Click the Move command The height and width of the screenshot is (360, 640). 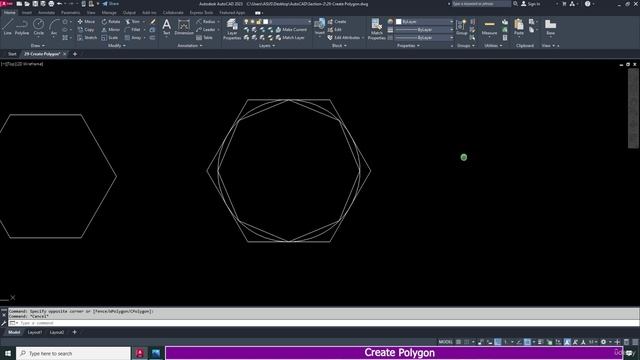pyautogui.click(x=86, y=21)
